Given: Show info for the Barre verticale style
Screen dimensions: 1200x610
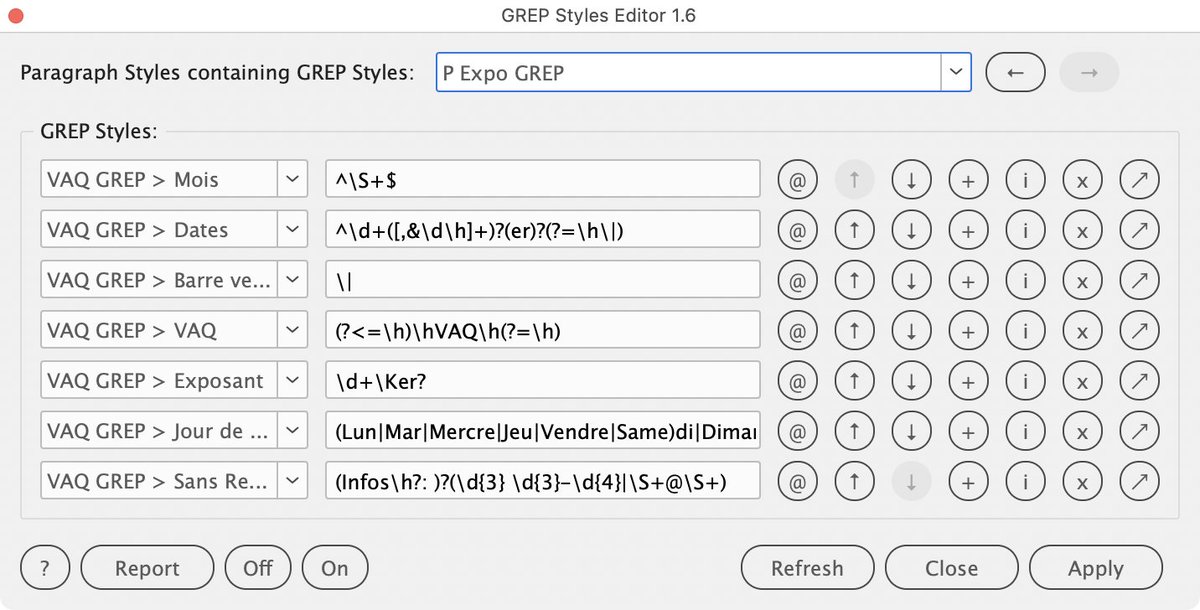Looking at the screenshot, I should (1025, 279).
